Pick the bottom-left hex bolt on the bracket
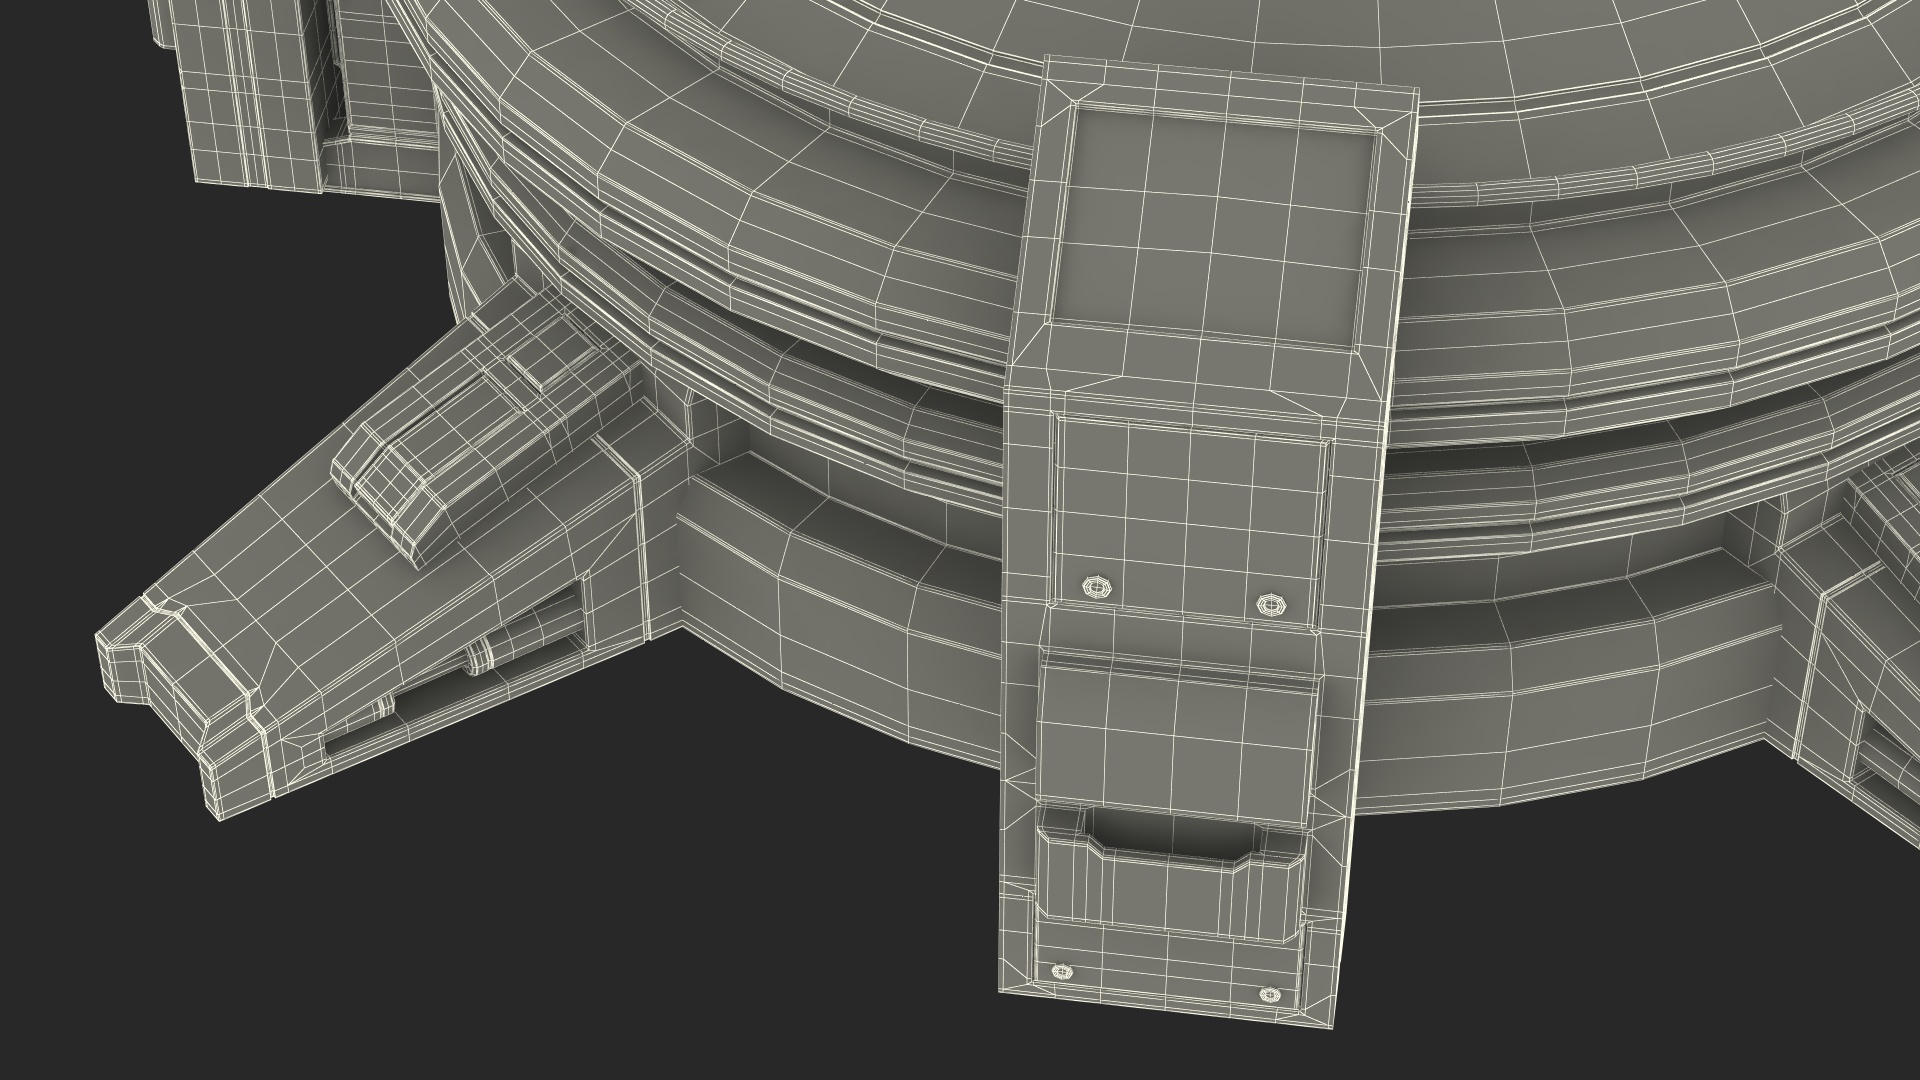This screenshot has height=1080, width=1920. [1061, 971]
